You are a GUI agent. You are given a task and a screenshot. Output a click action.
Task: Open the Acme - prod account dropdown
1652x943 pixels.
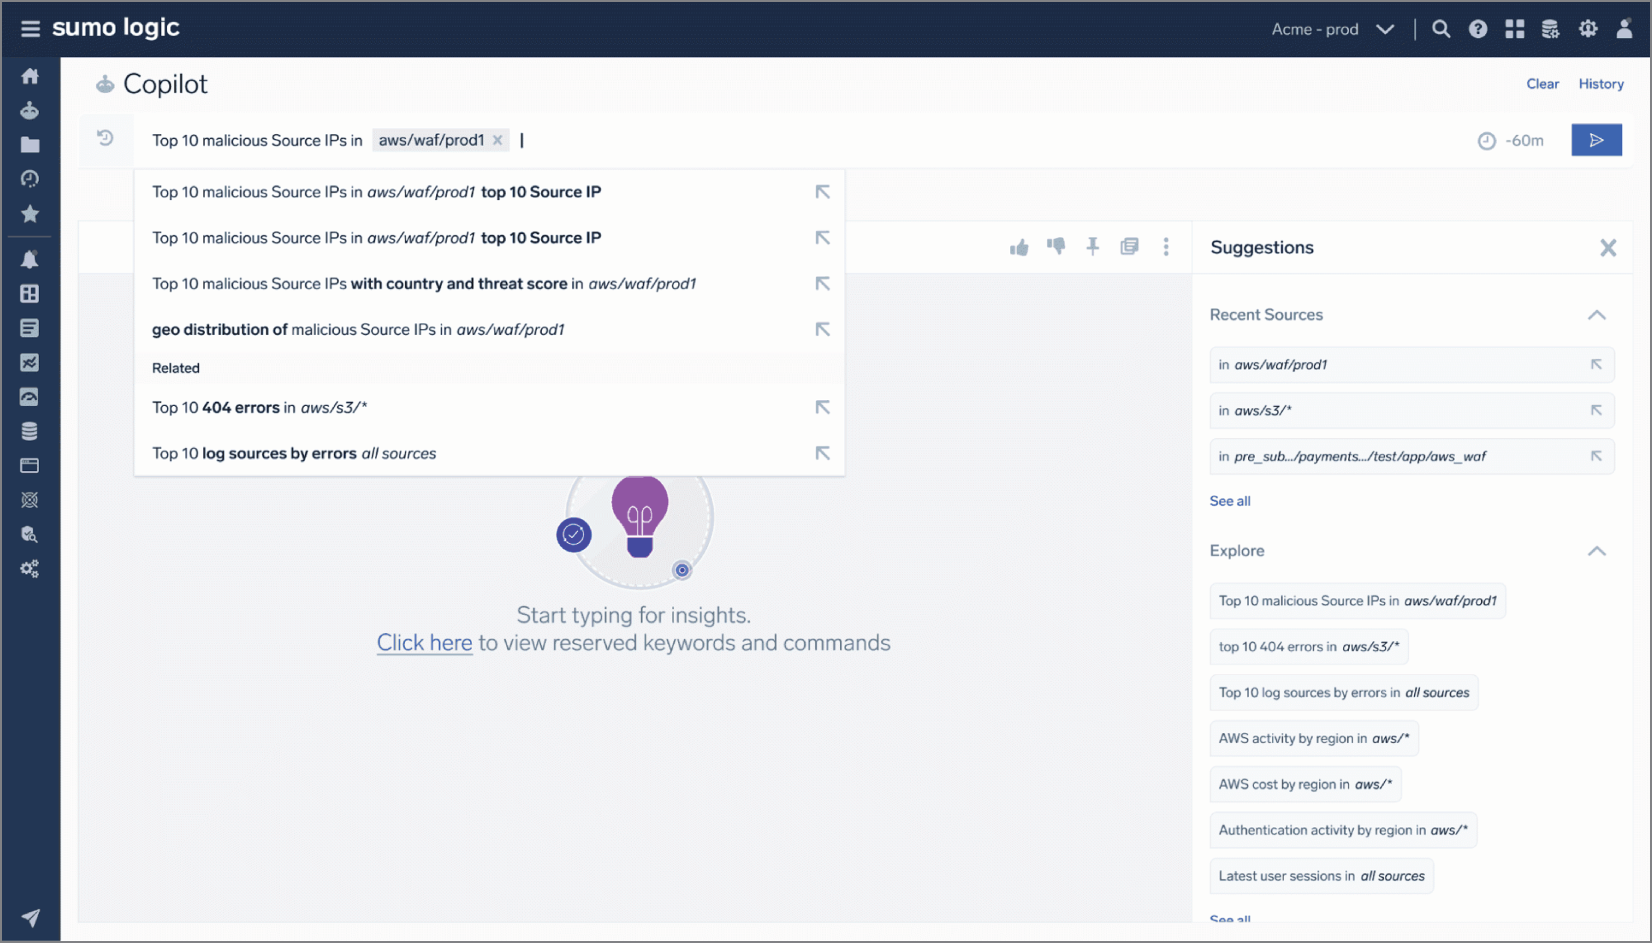point(1333,28)
